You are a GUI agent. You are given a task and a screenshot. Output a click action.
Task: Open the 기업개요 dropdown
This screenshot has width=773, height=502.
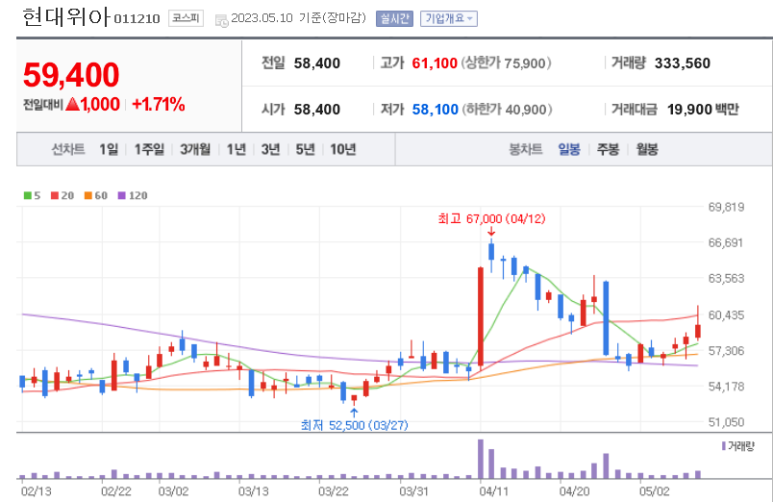449,19
